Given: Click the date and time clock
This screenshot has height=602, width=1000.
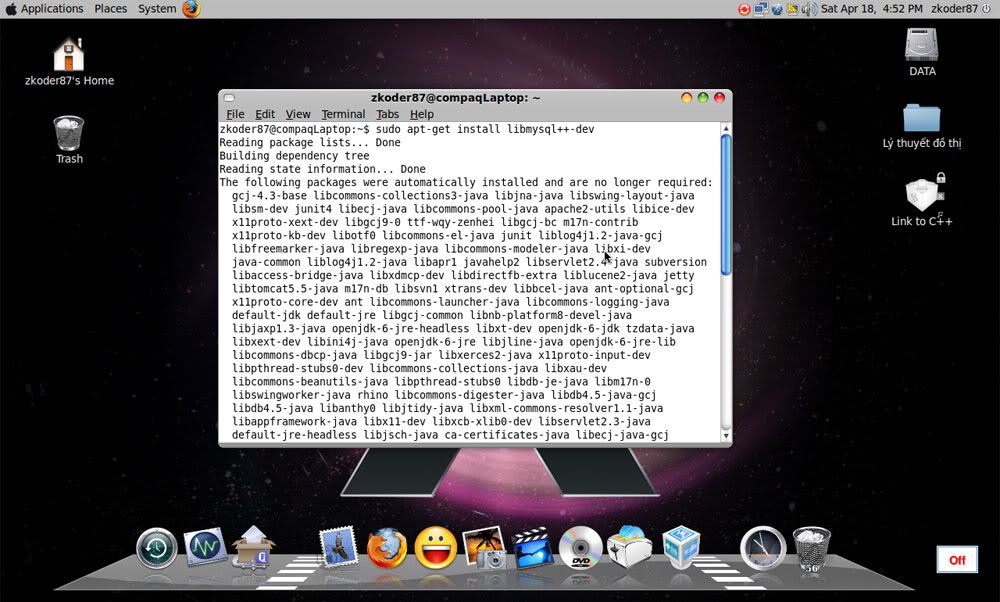Looking at the screenshot, I should (x=871, y=9).
